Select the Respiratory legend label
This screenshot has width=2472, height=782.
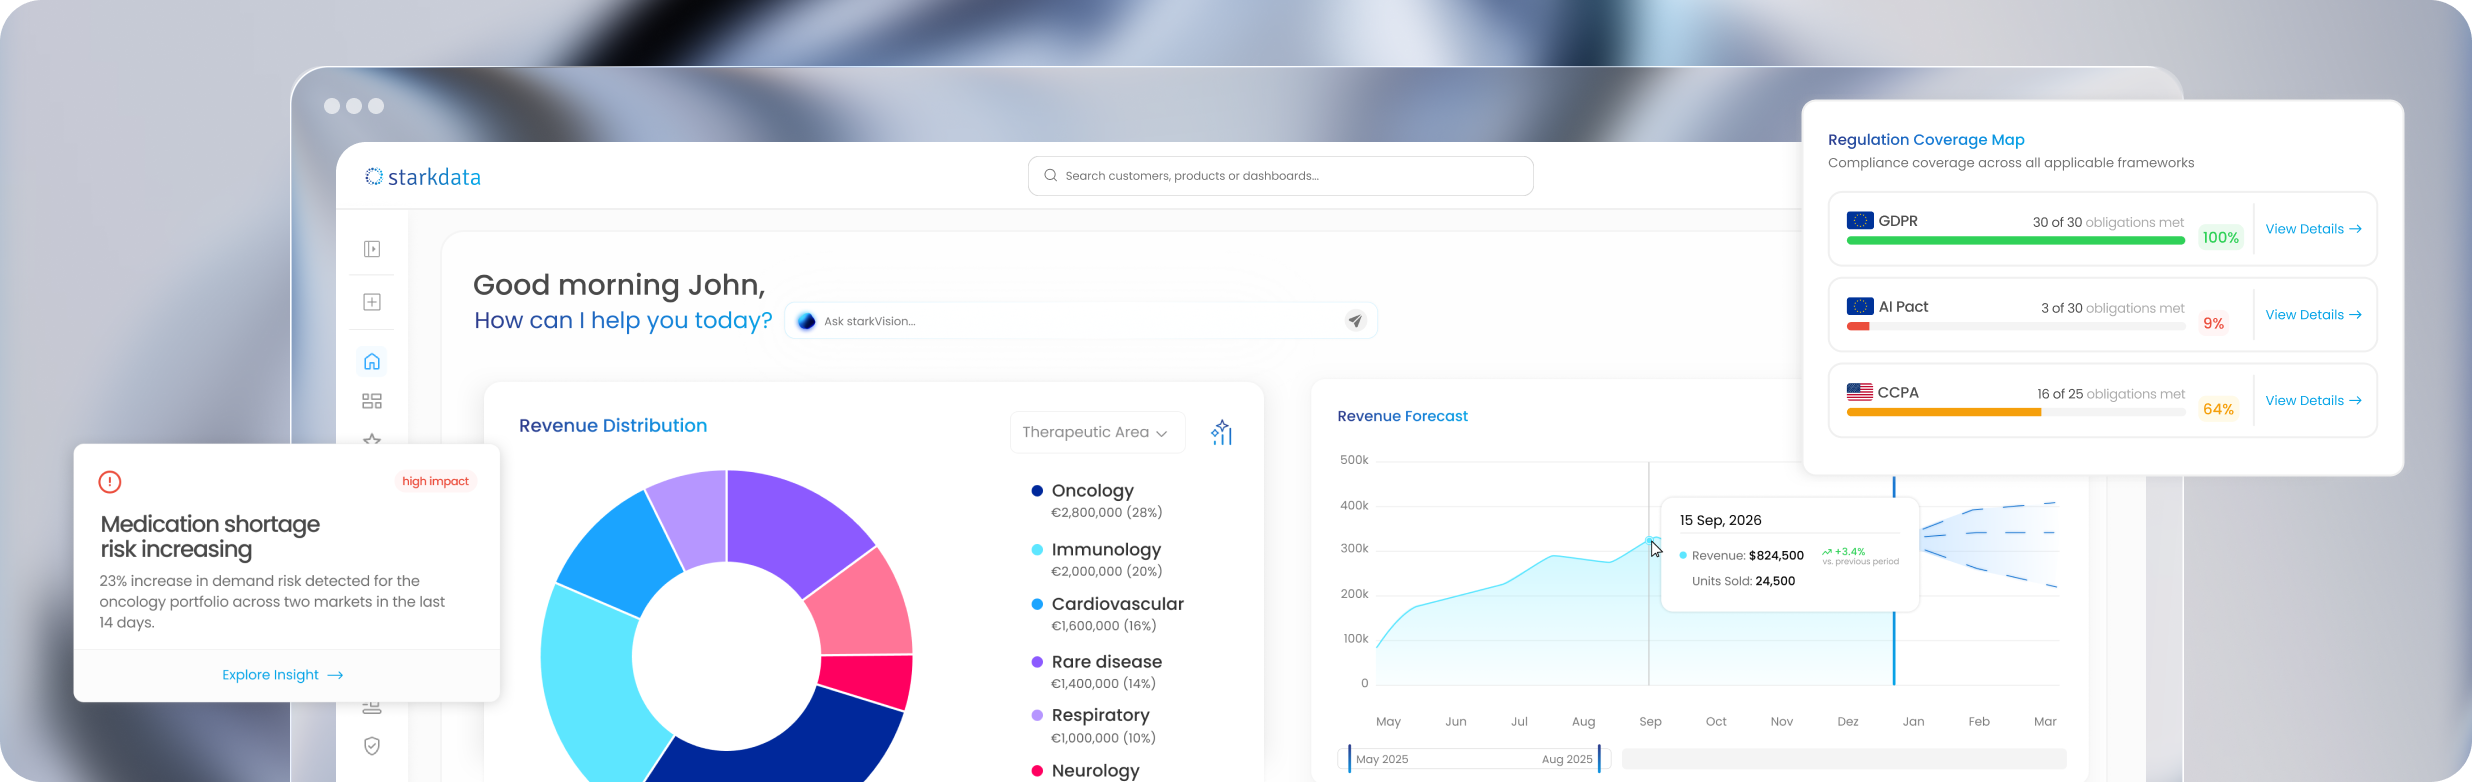(x=1100, y=715)
